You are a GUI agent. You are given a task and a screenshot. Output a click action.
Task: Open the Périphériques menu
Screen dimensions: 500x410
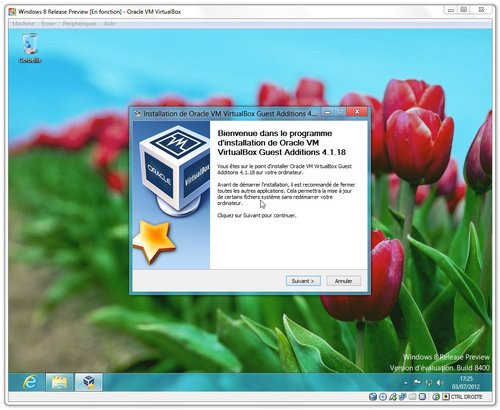(x=79, y=24)
